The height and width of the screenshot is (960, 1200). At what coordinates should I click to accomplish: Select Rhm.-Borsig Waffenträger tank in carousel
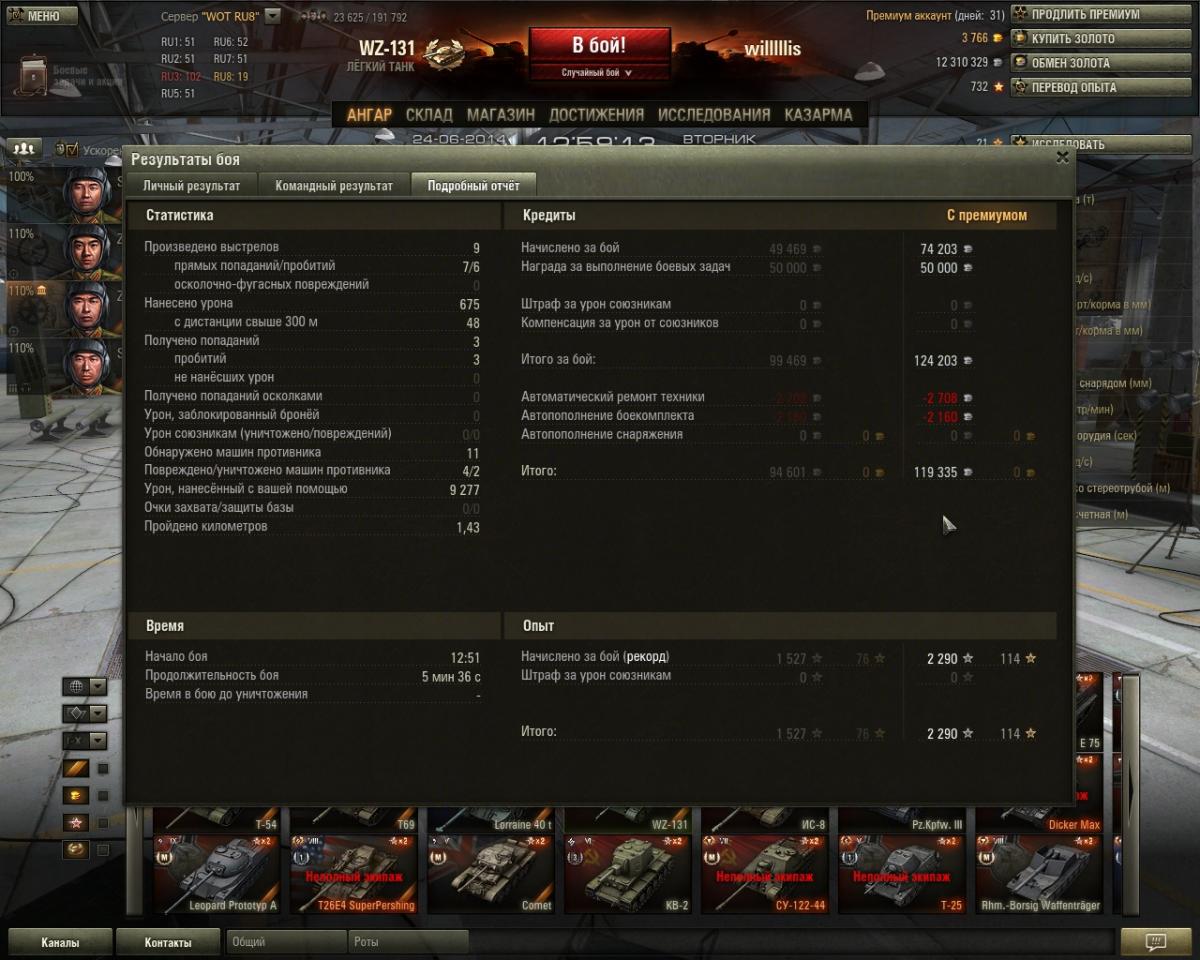pyautogui.click(x=1039, y=874)
